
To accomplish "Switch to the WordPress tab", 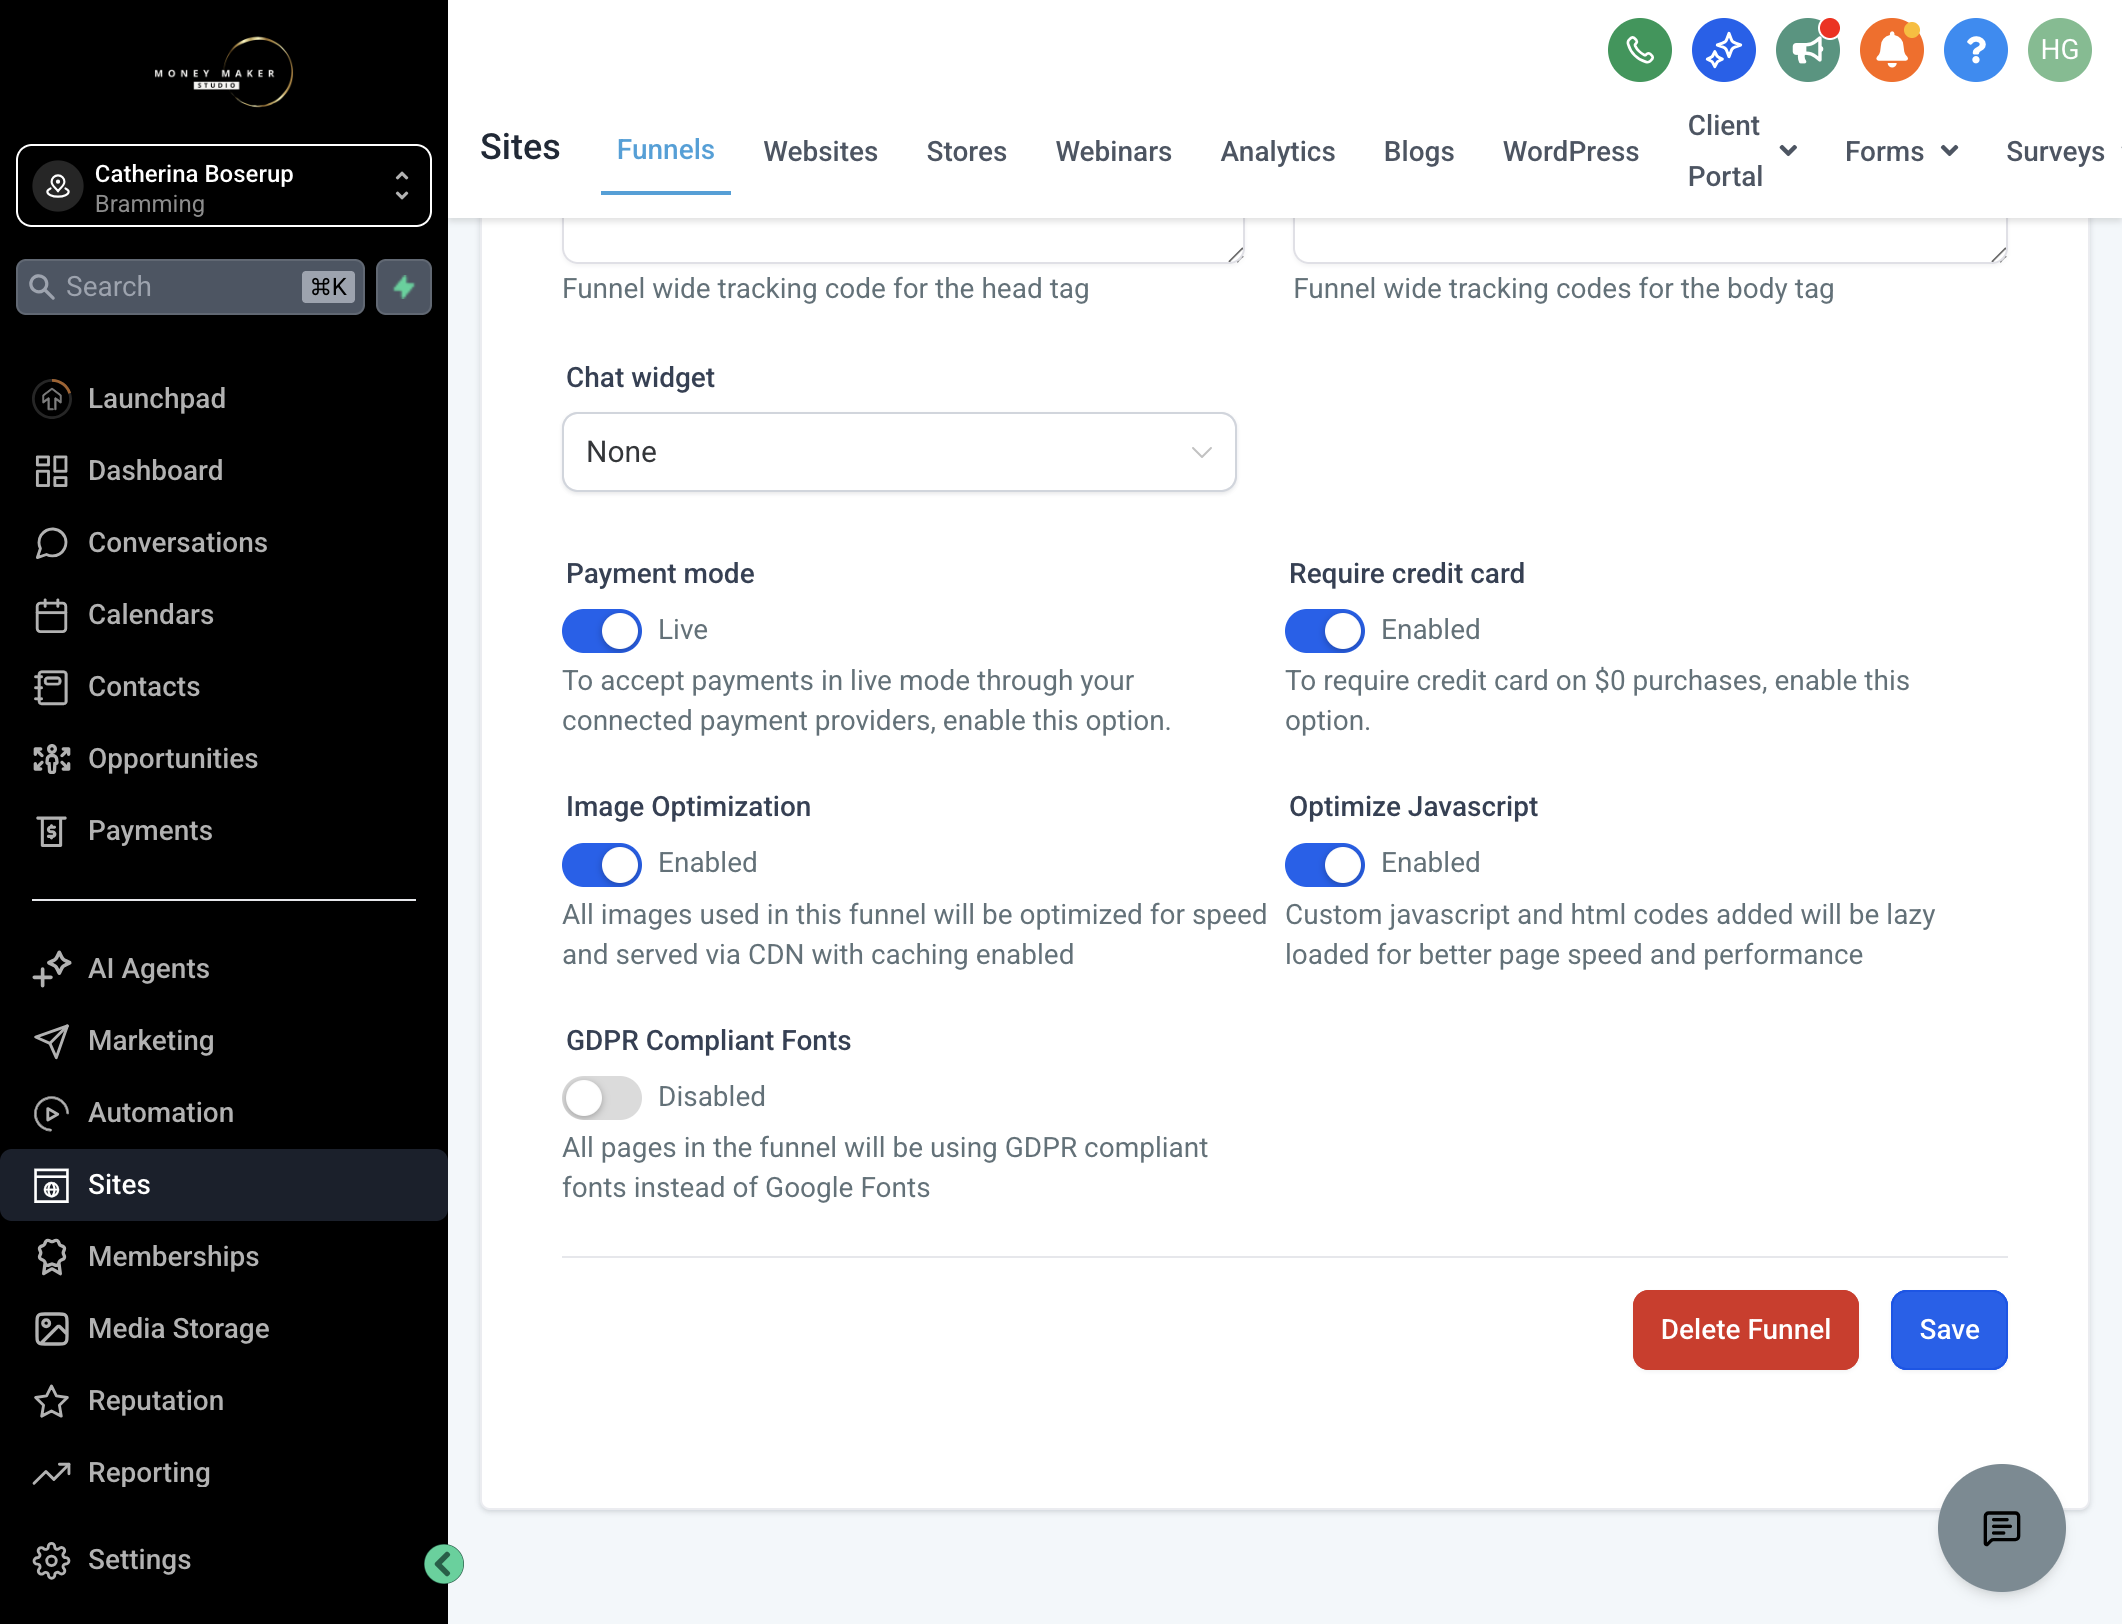I will click(x=1571, y=151).
